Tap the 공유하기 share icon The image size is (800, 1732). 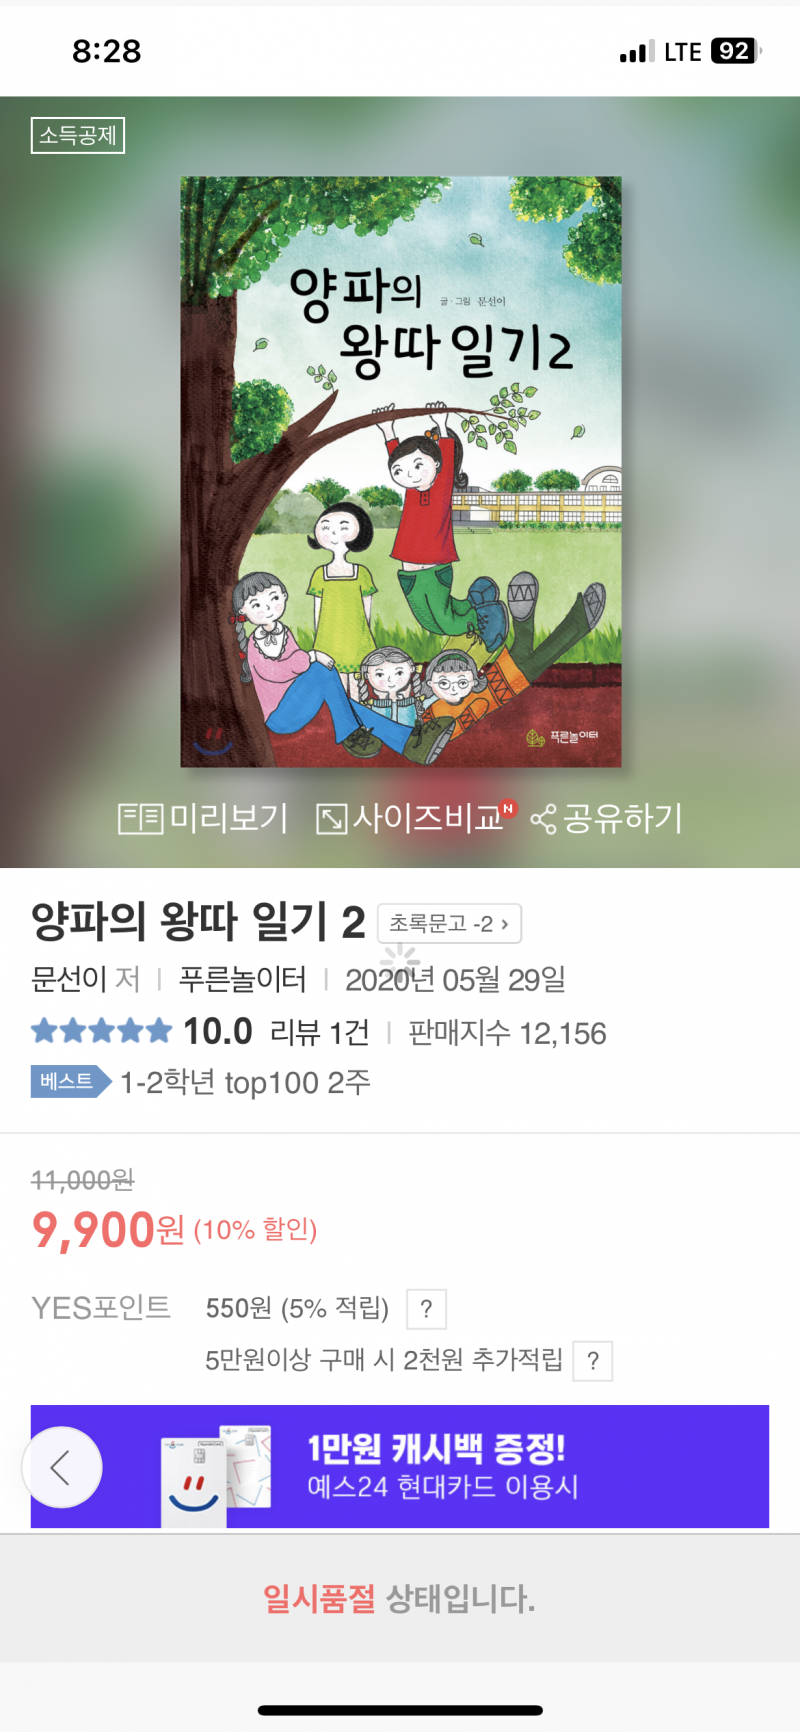pyautogui.click(x=606, y=818)
